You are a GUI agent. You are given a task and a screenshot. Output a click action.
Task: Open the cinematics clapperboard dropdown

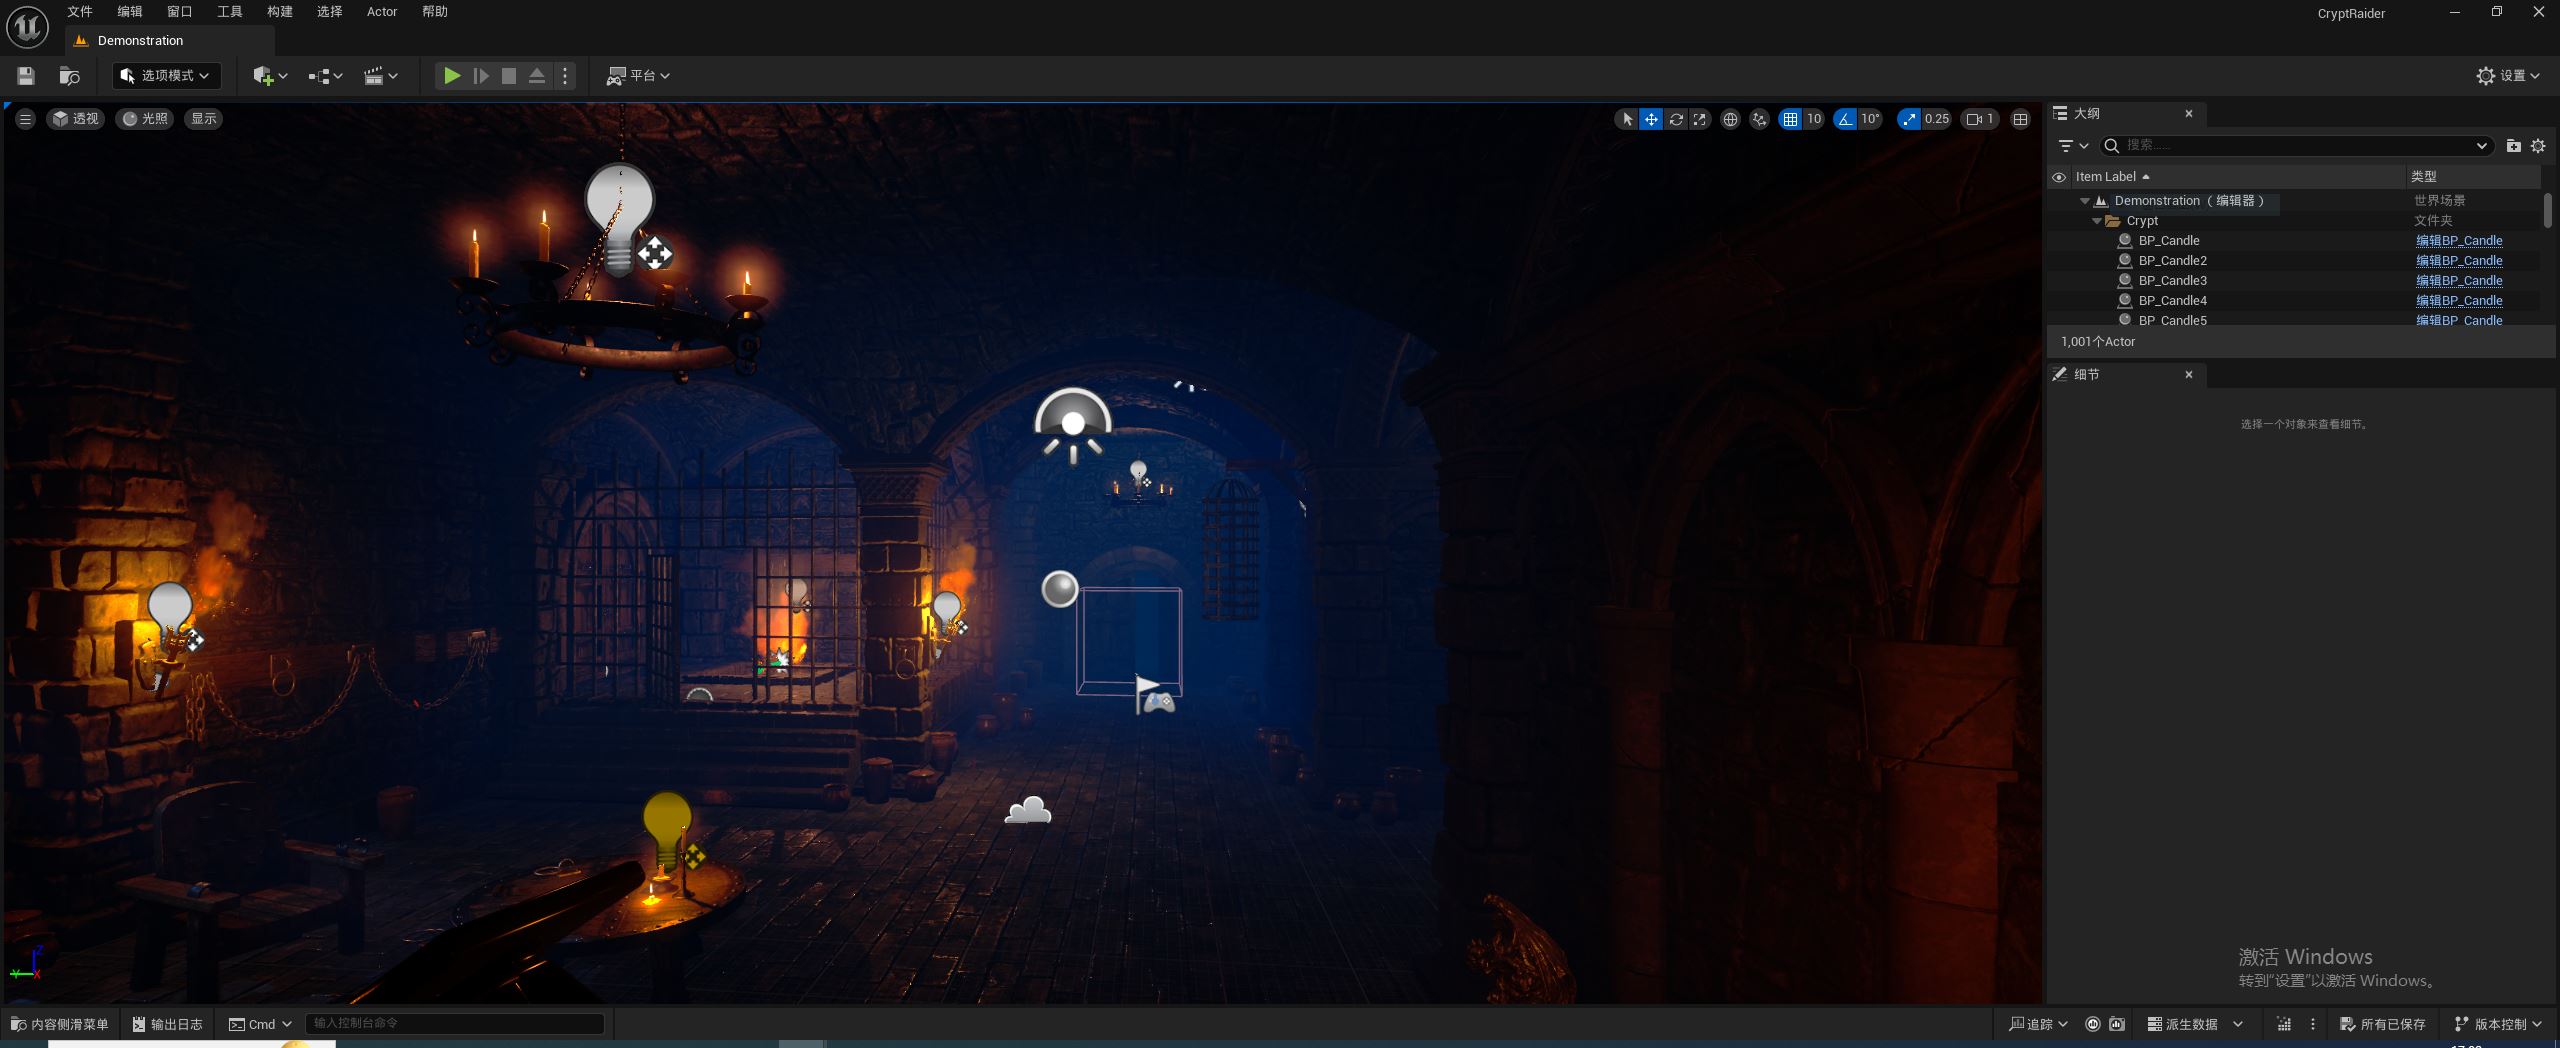pyautogui.click(x=380, y=76)
